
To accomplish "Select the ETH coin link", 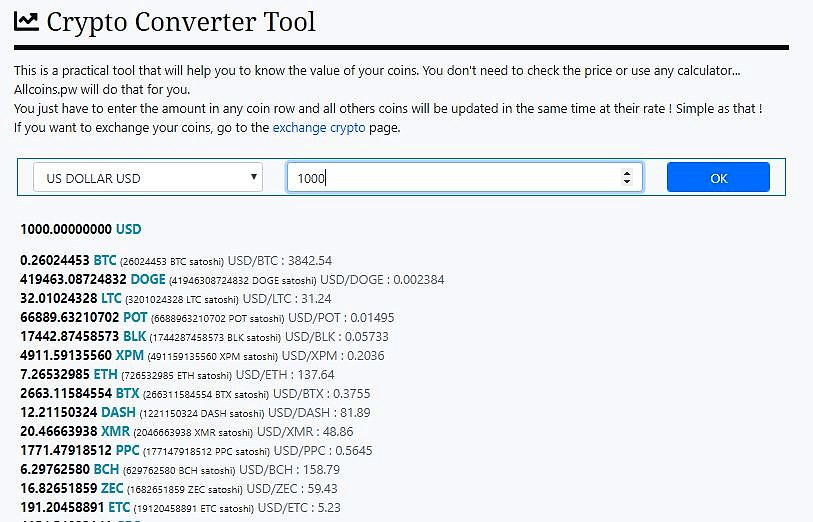I will [x=105, y=374].
